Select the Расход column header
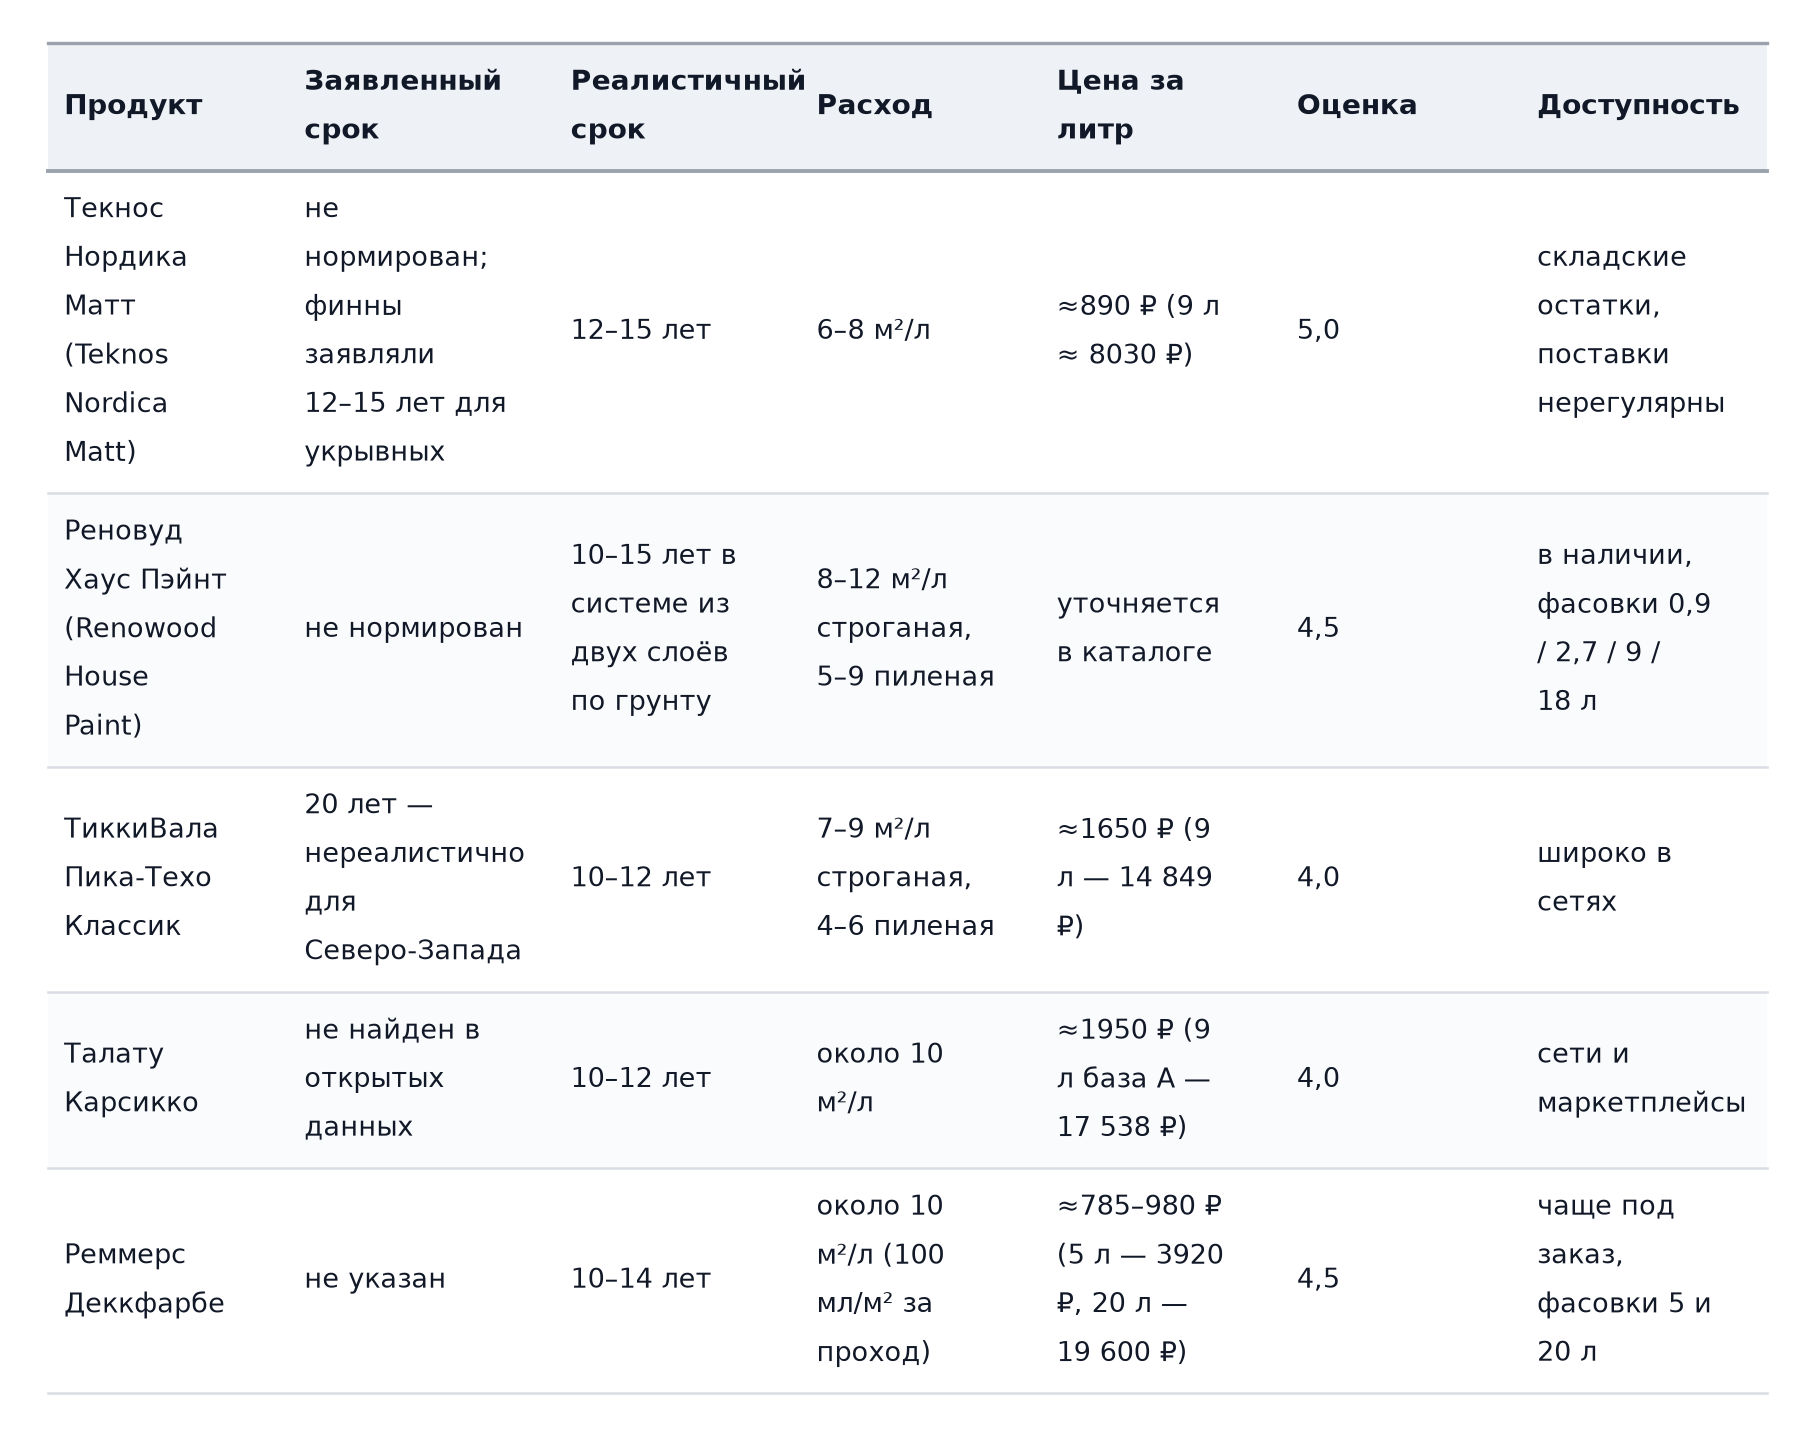Viewport: 1815px width, 1446px height. [874, 106]
